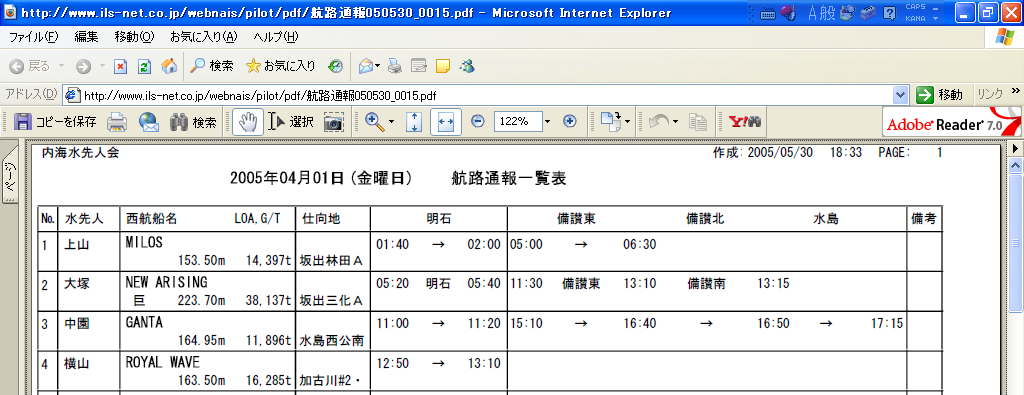Image resolution: width=1024 pixels, height=395 pixels.
Task: Email the PDF via the globe envelope icon
Action: click(x=149, y=121)
